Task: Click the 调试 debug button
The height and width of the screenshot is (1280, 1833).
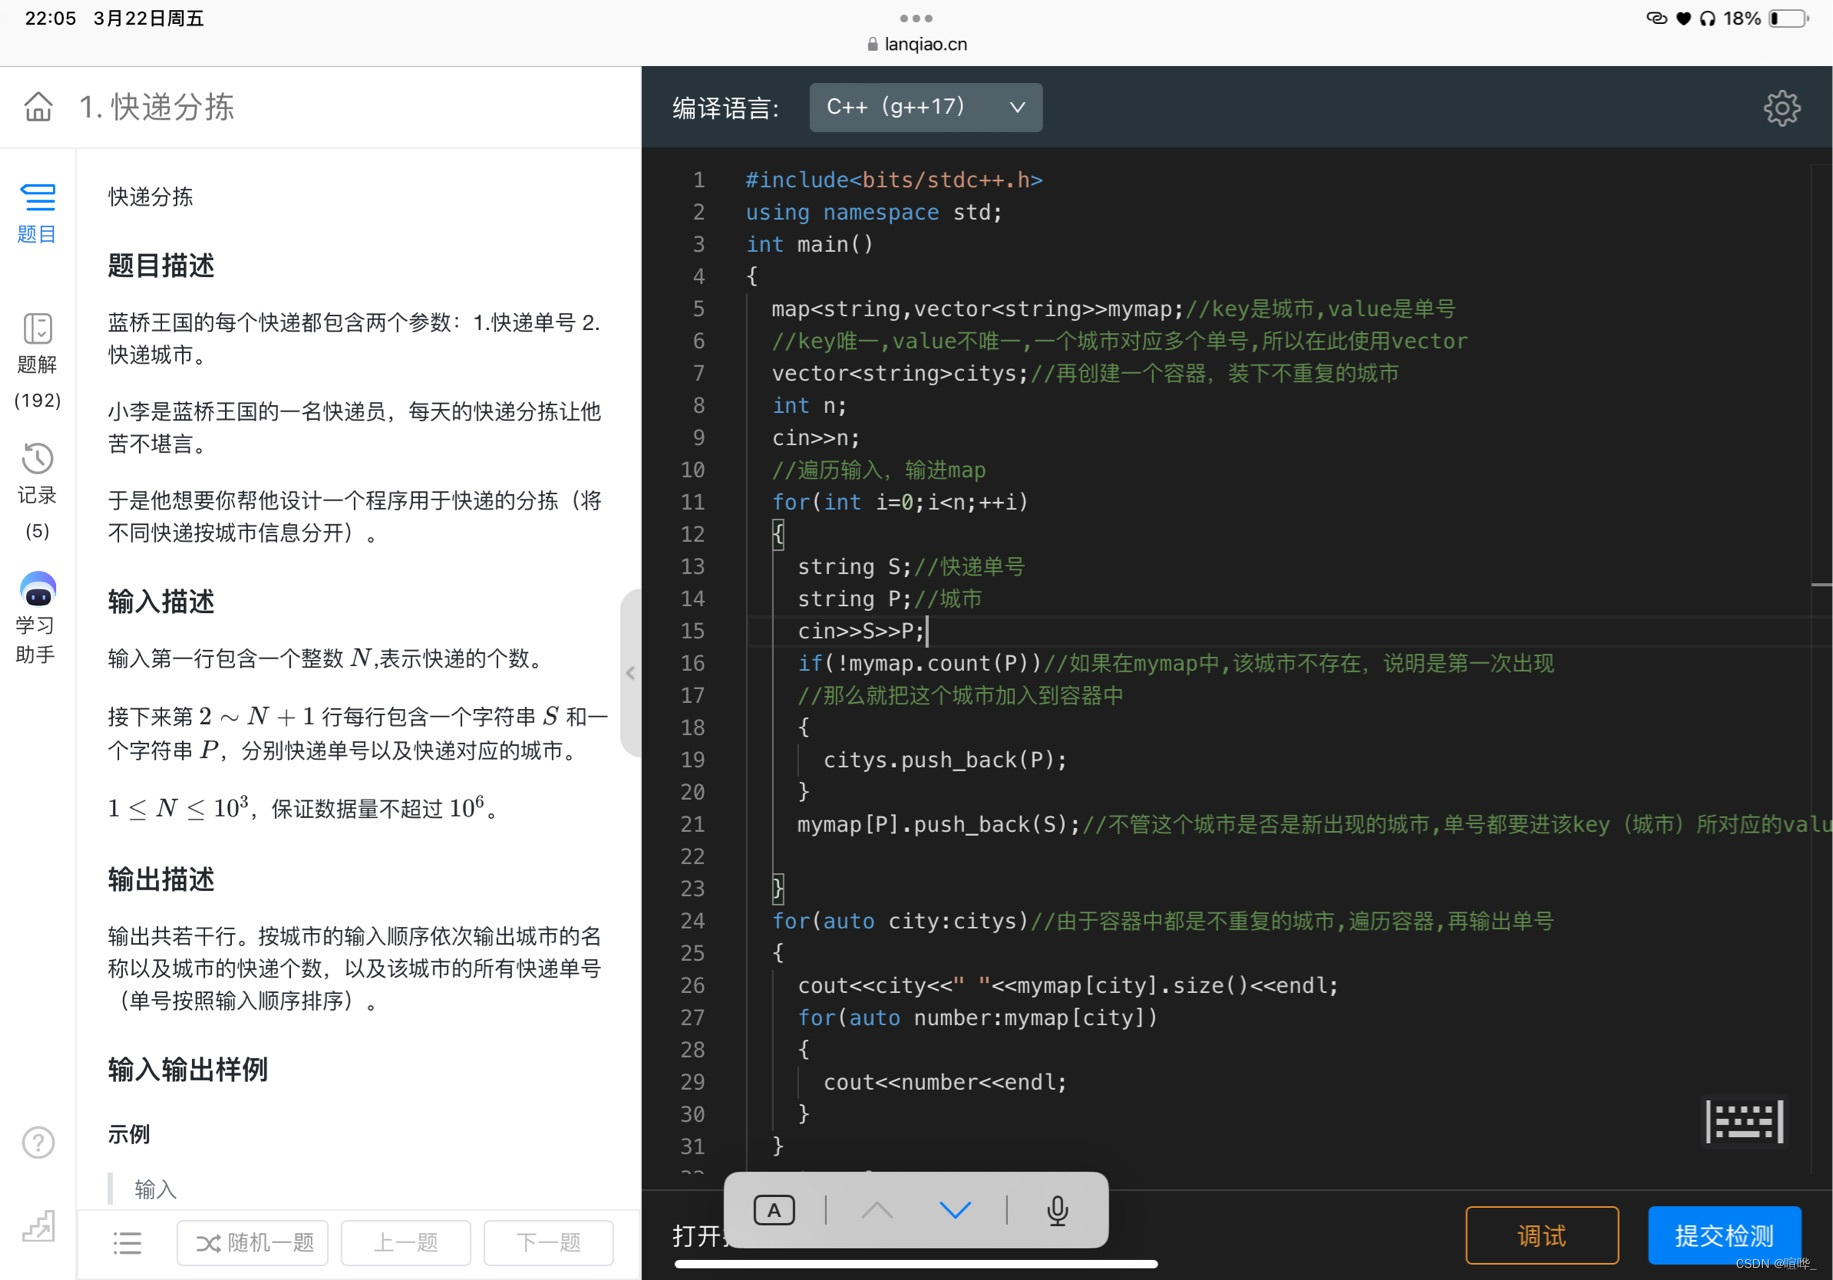Action: point(1542,1236)
